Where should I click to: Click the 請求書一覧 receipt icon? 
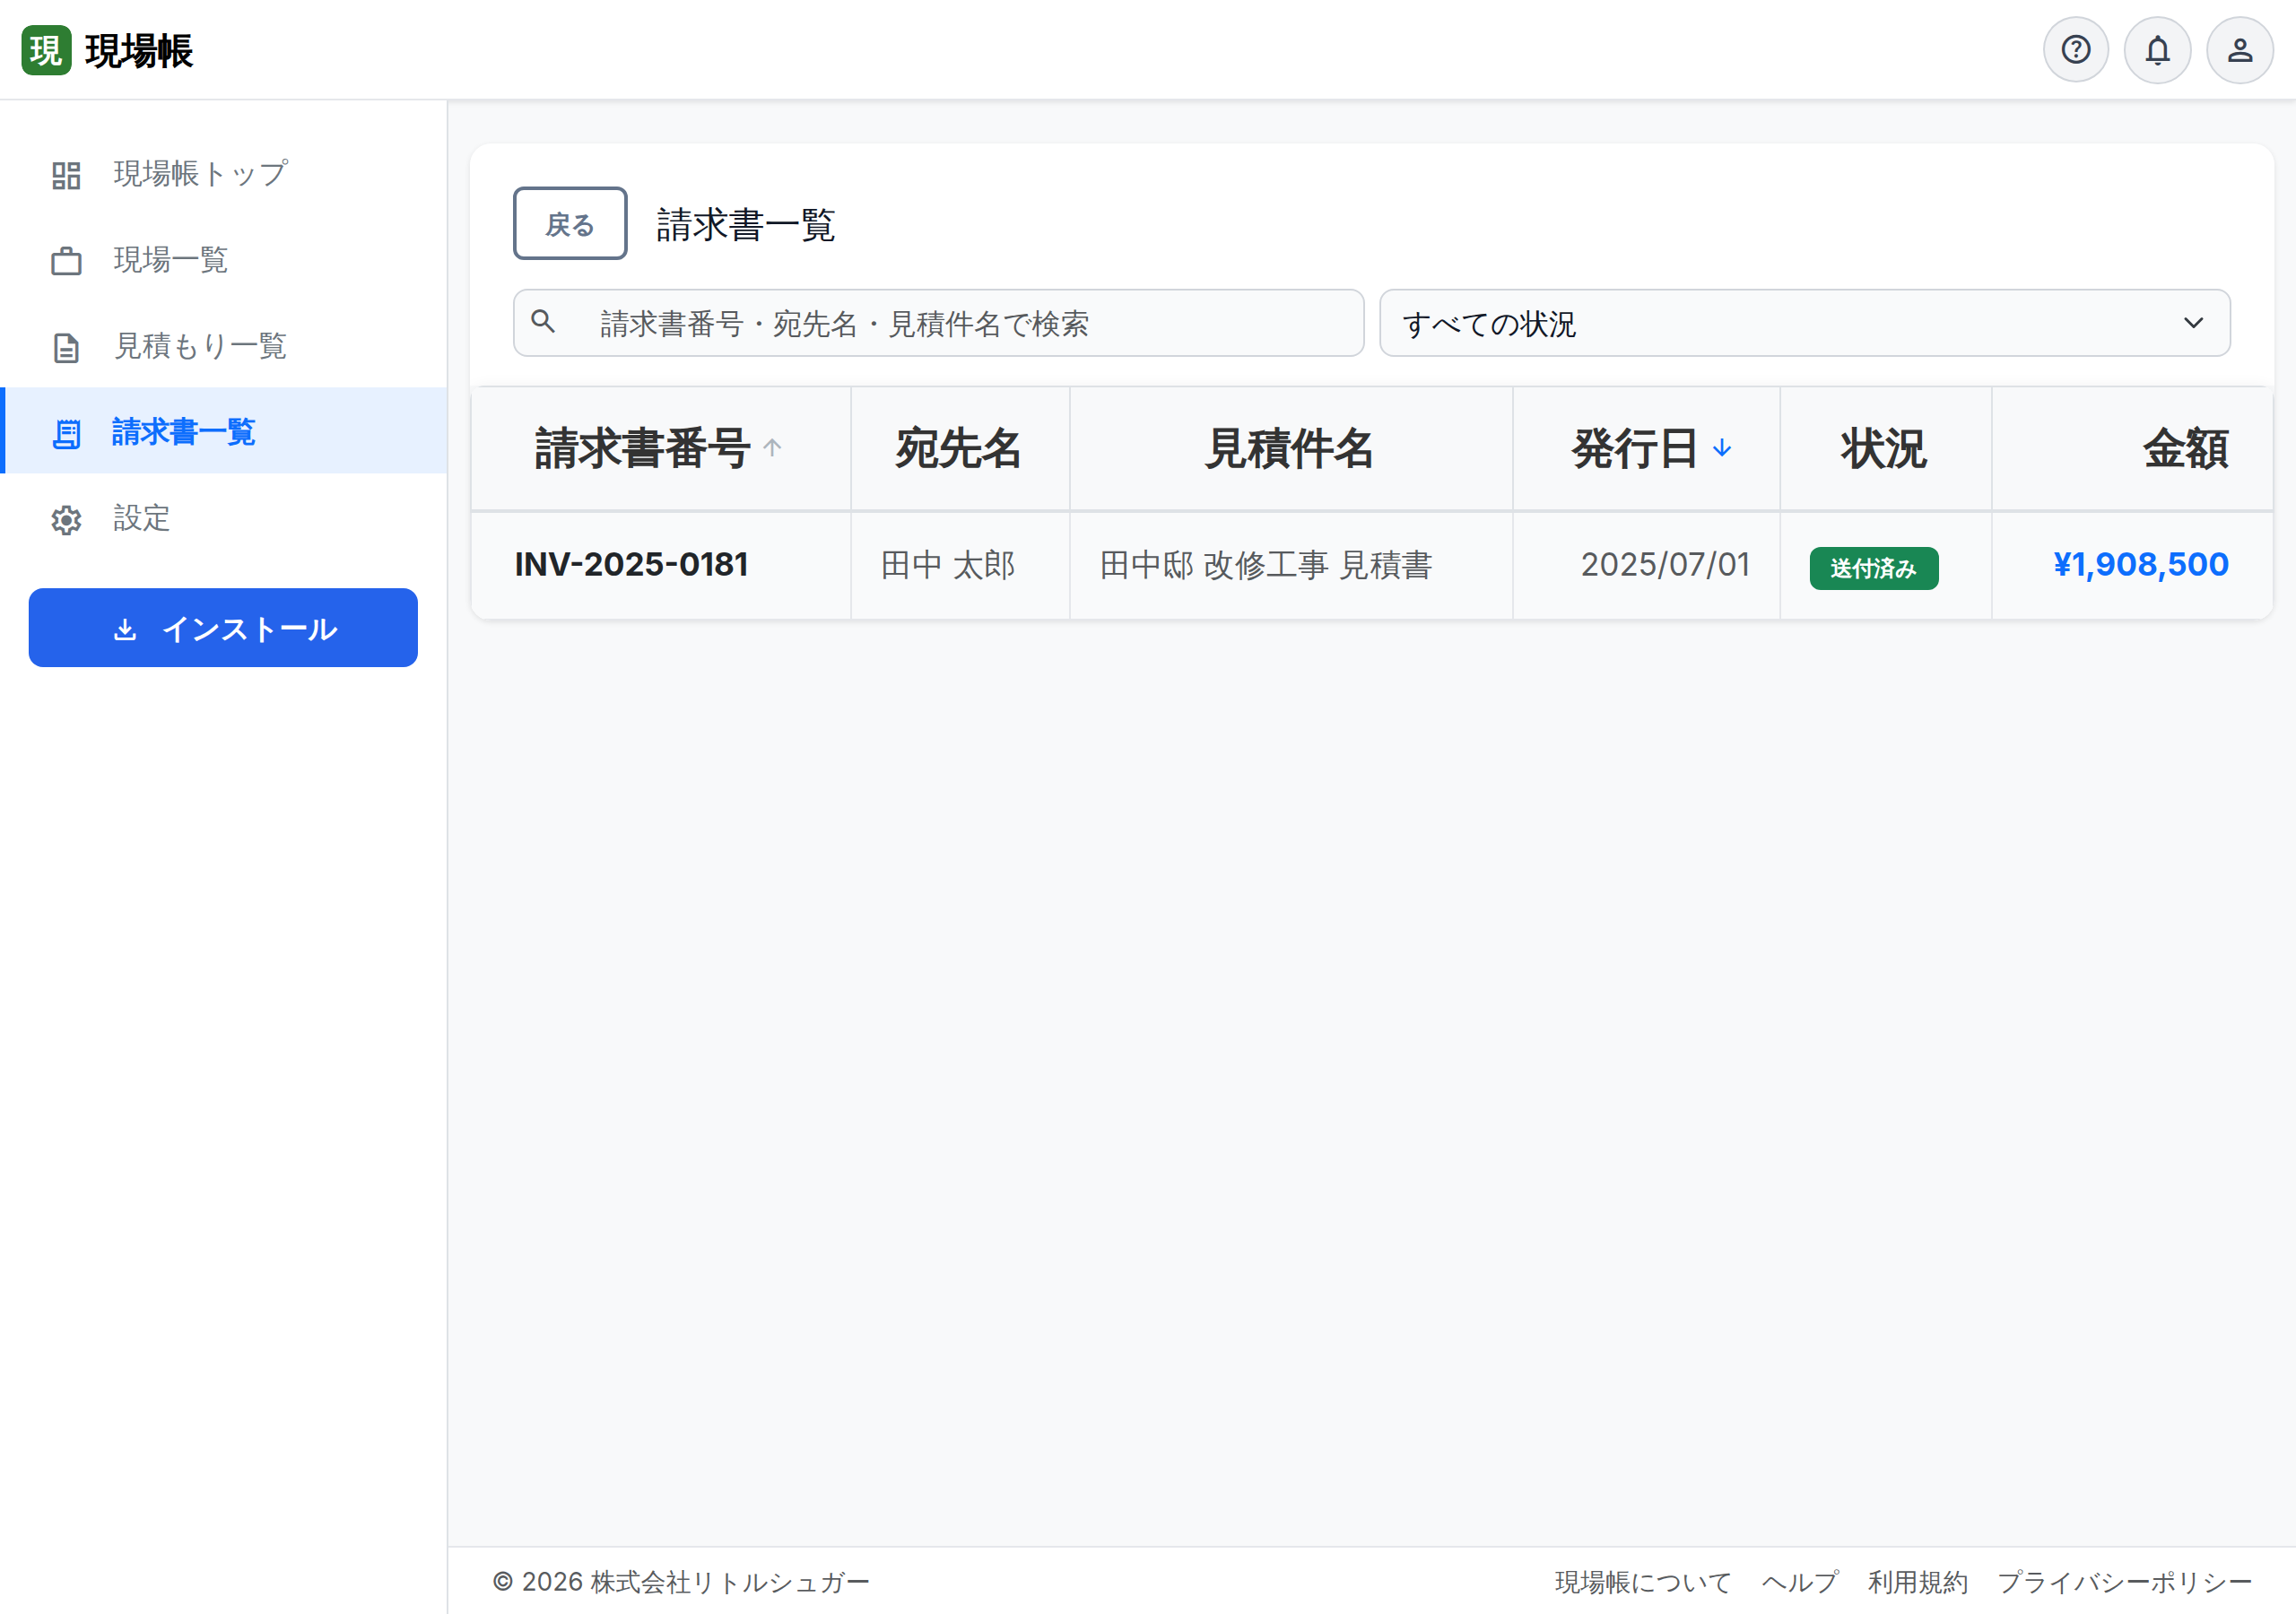click(x=66, y=433)
